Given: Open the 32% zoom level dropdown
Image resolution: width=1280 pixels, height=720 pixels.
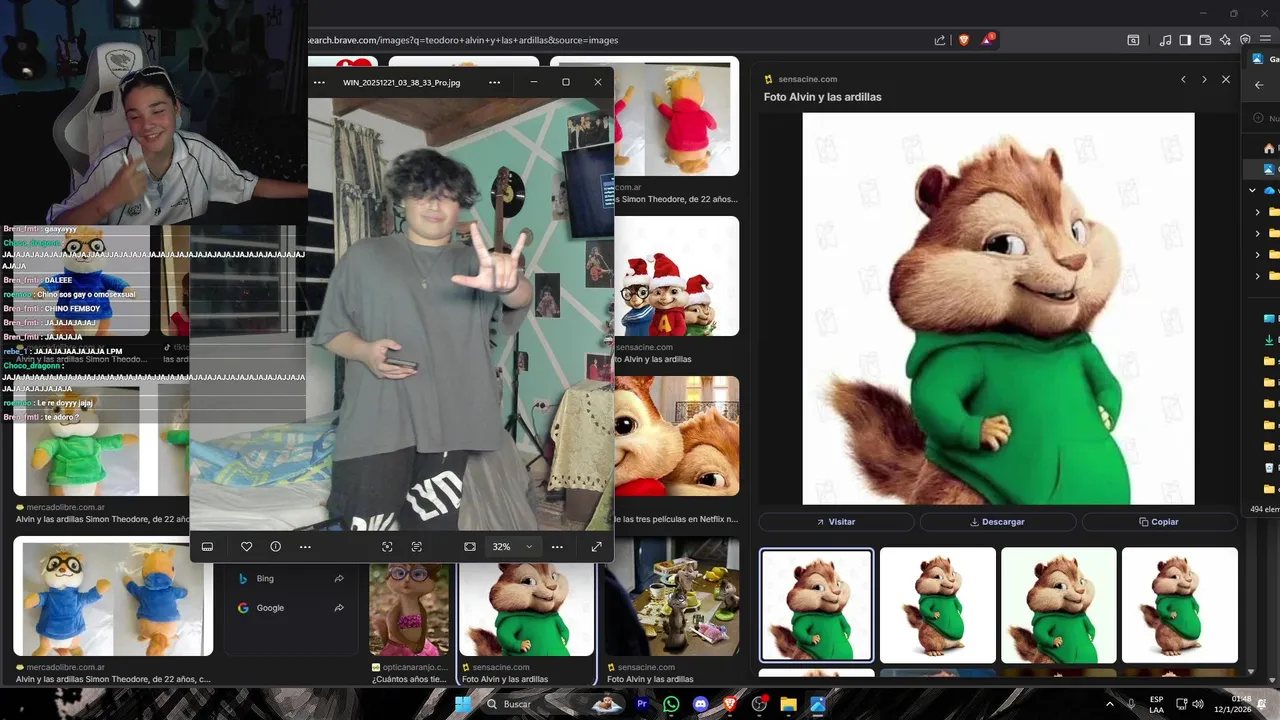Looking at the screenshot, I should (x=513, y=547).
